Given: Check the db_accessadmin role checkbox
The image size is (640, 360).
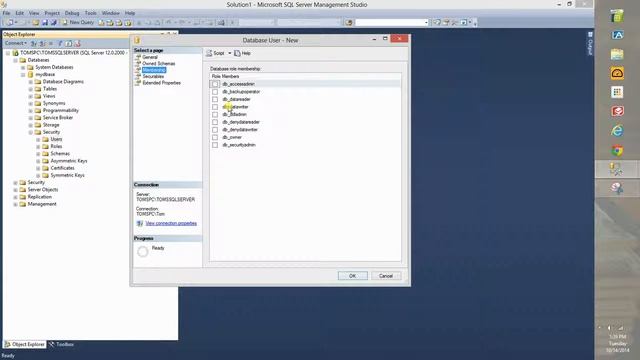Looking at the screenshot, I should click(x=215, y=84).
